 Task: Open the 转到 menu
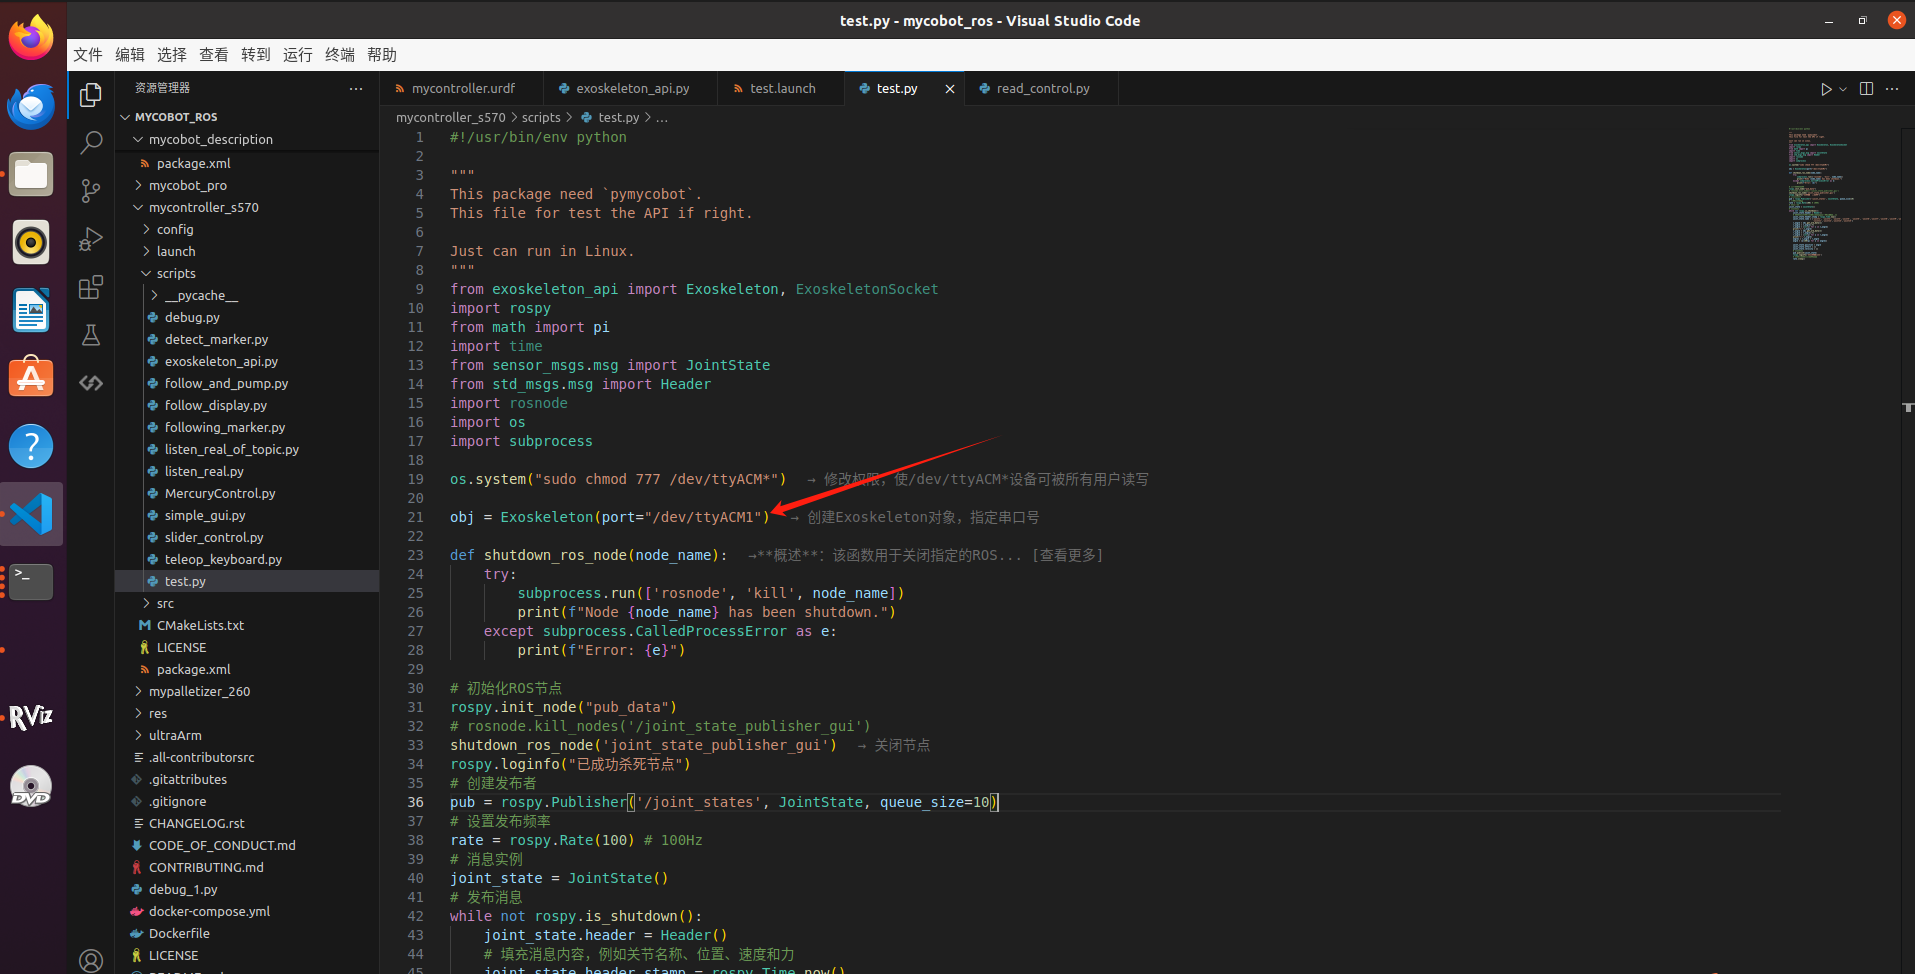coord(256,55)
